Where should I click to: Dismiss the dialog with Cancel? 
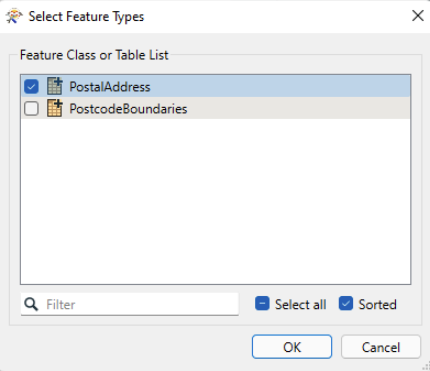(381, 347)
